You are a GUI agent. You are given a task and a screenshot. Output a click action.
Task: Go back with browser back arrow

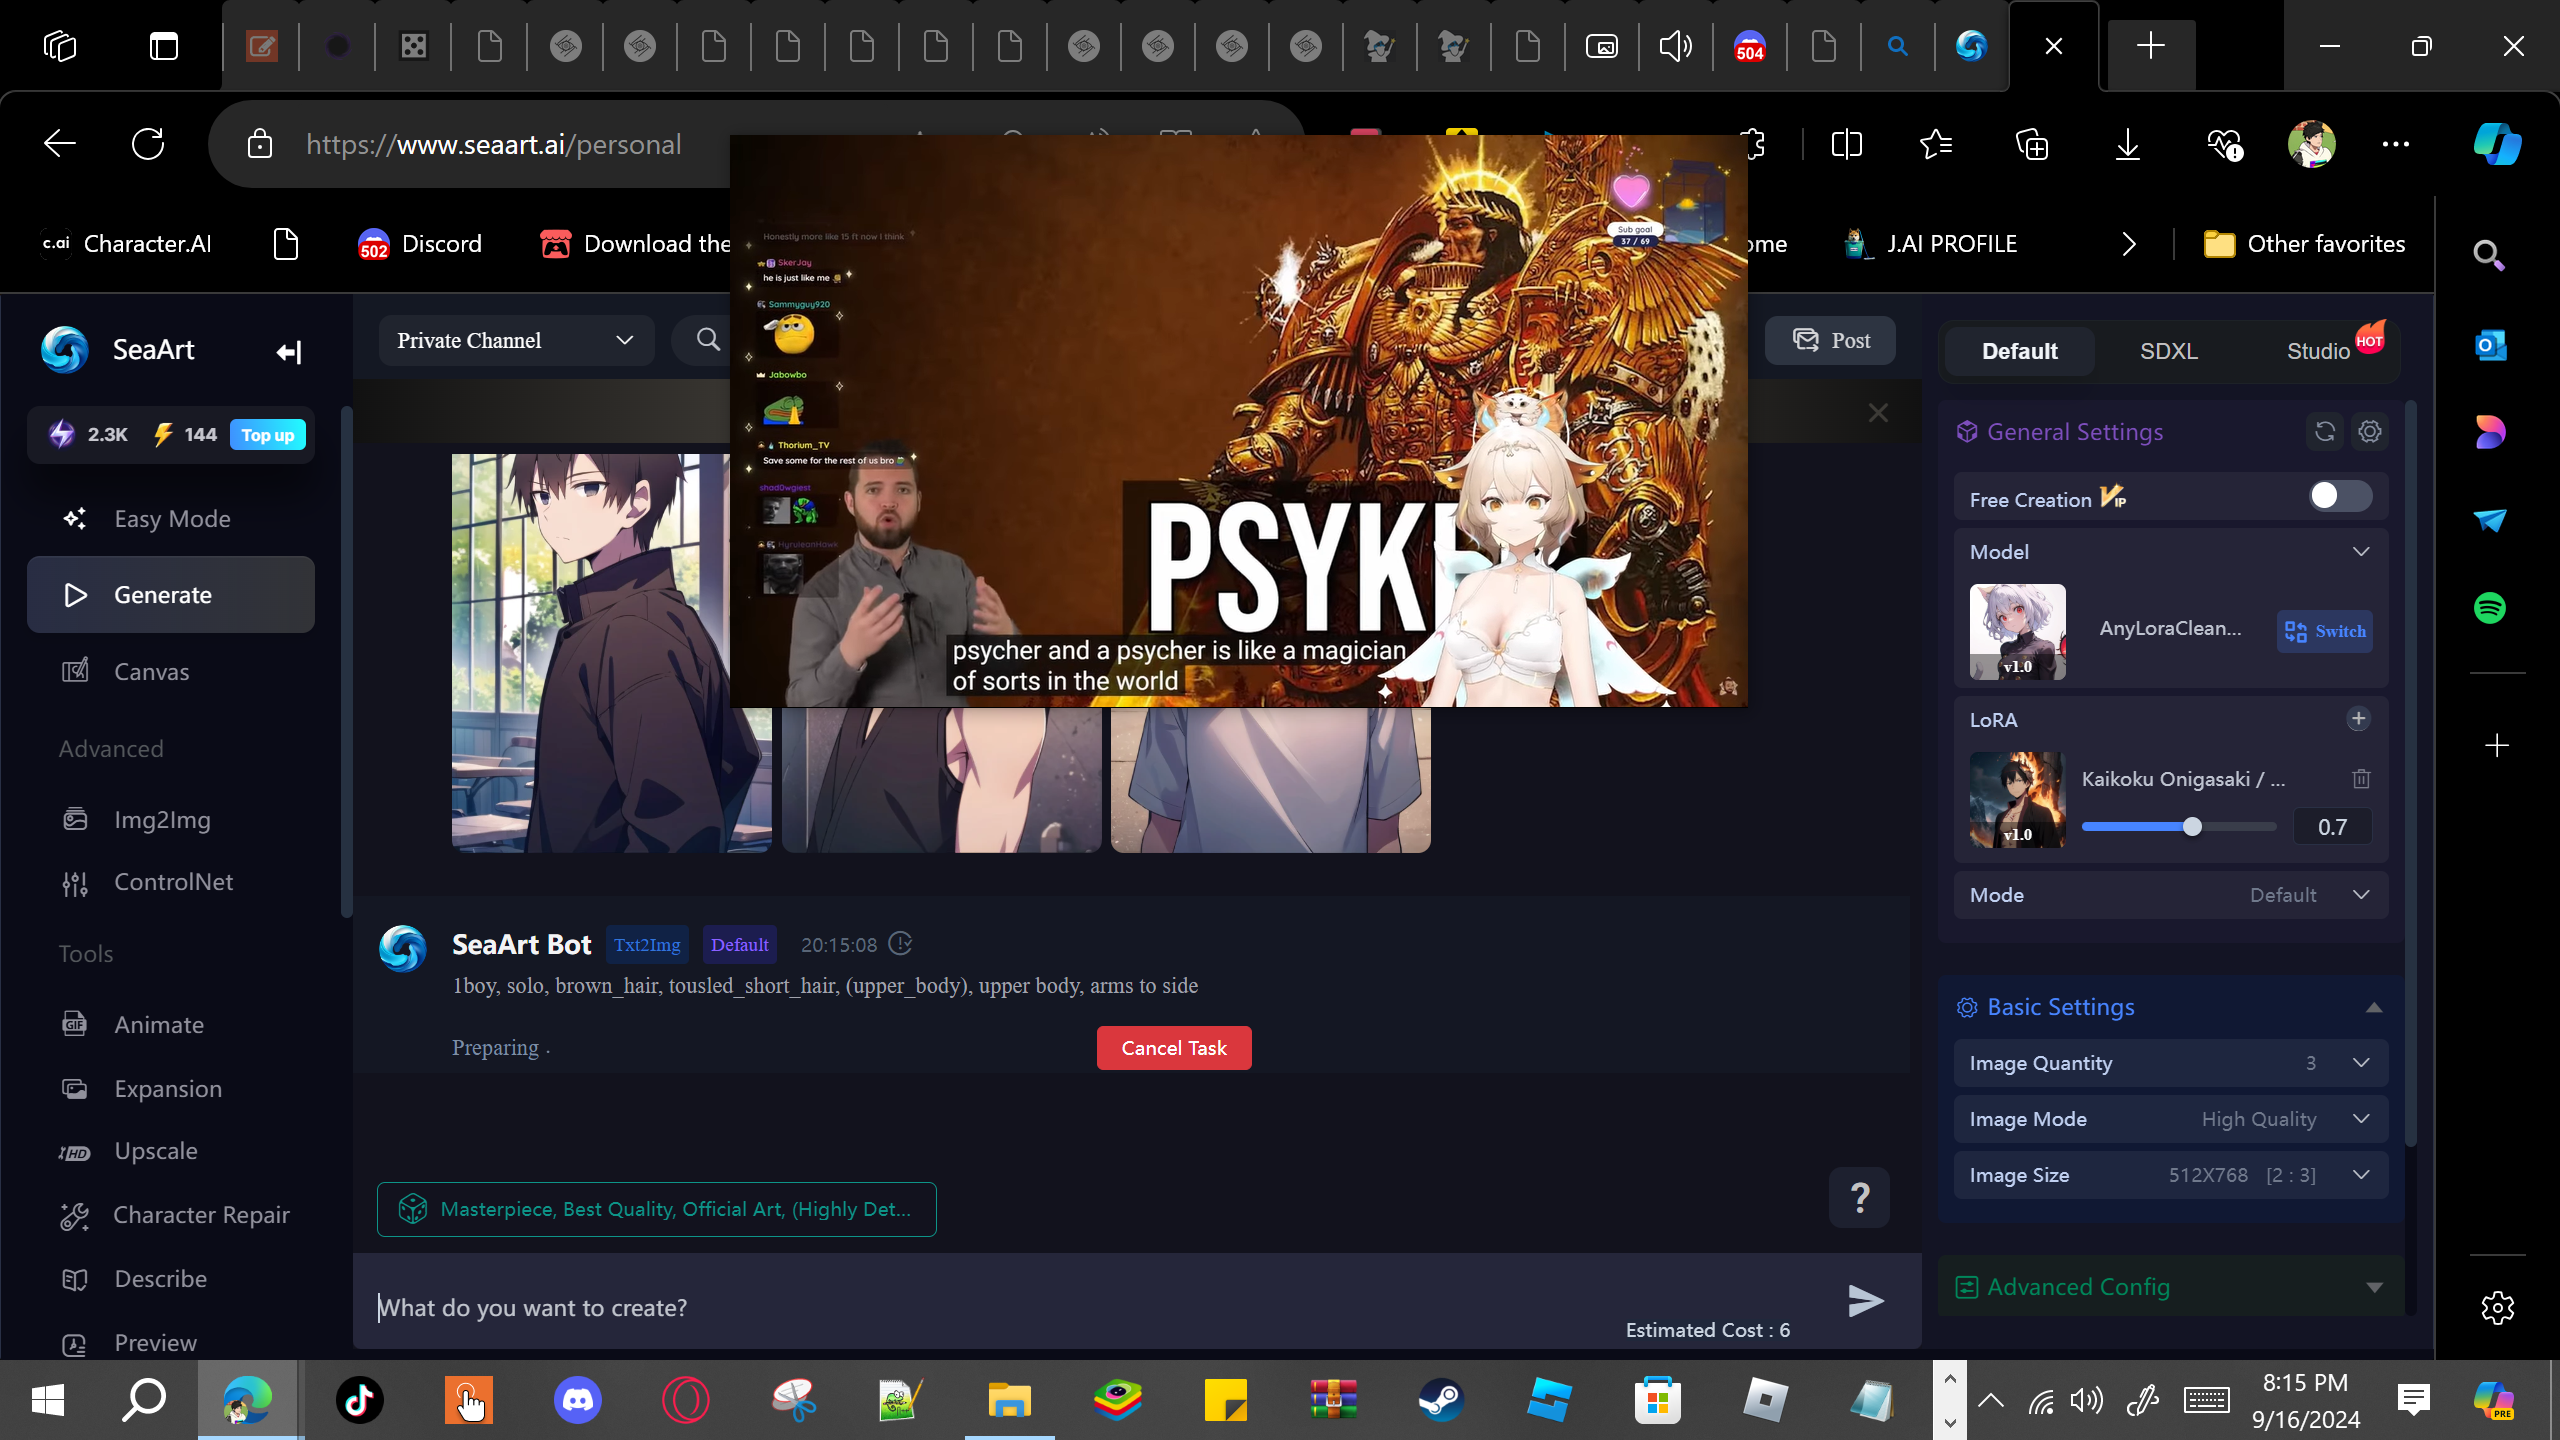click(60, 144)
